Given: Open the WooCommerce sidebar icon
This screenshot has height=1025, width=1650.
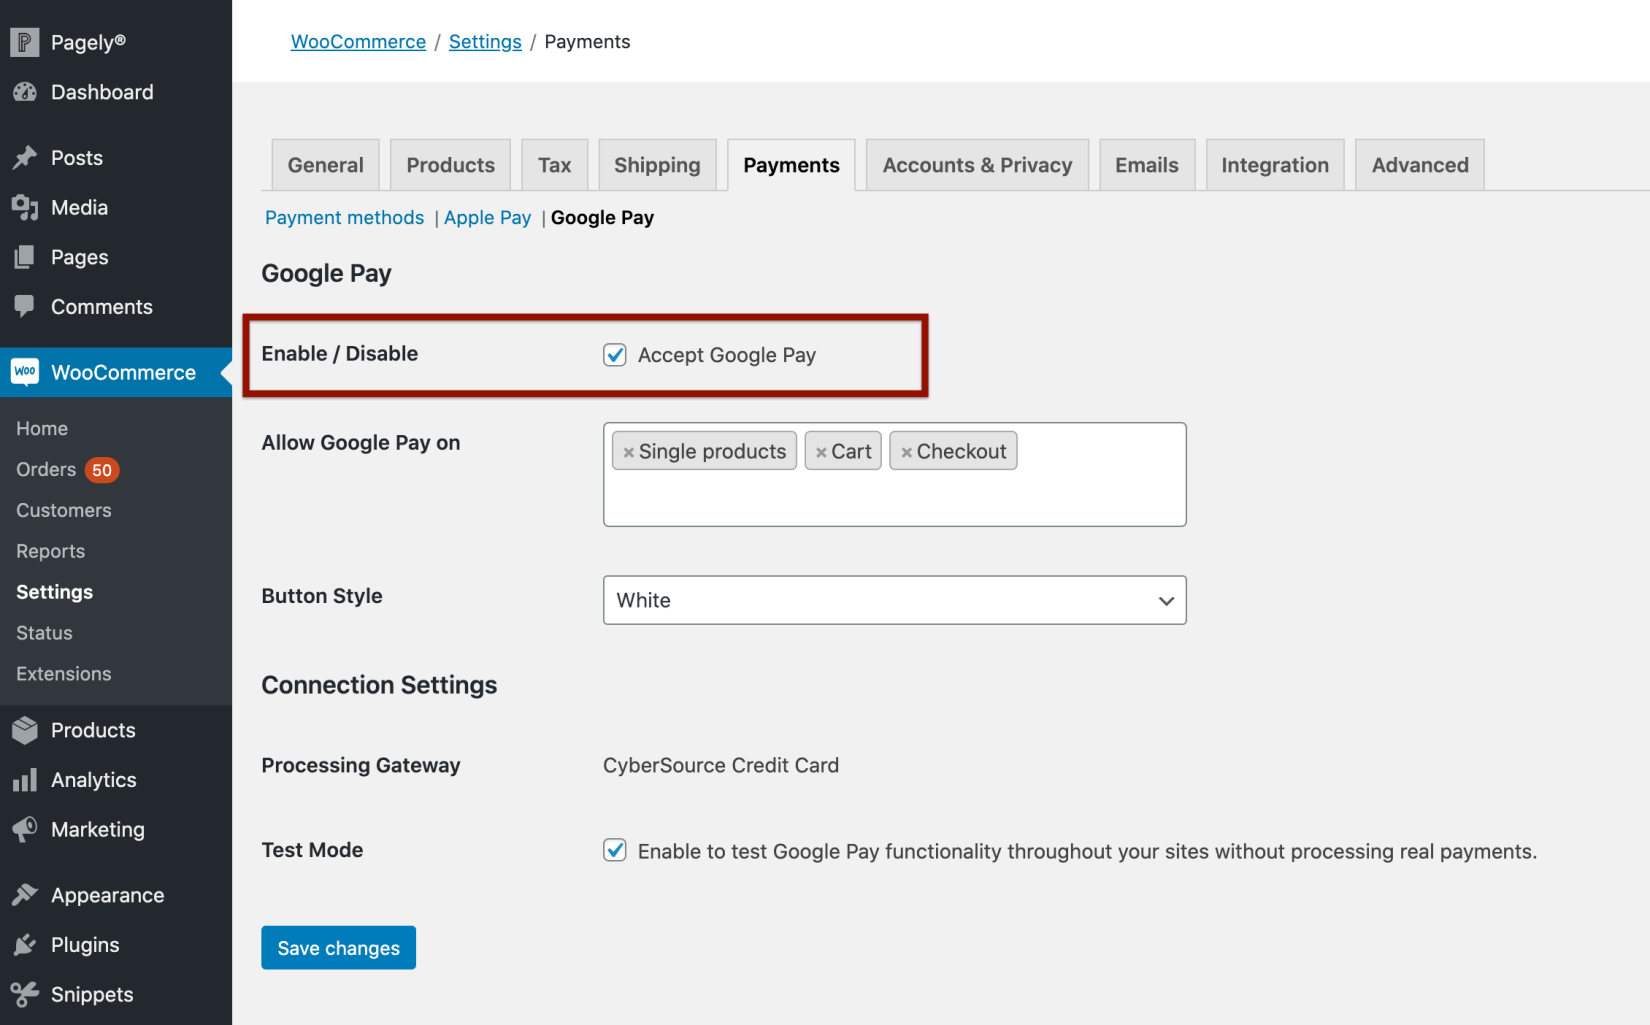Looking at the screenshot, I should (24, 372).
